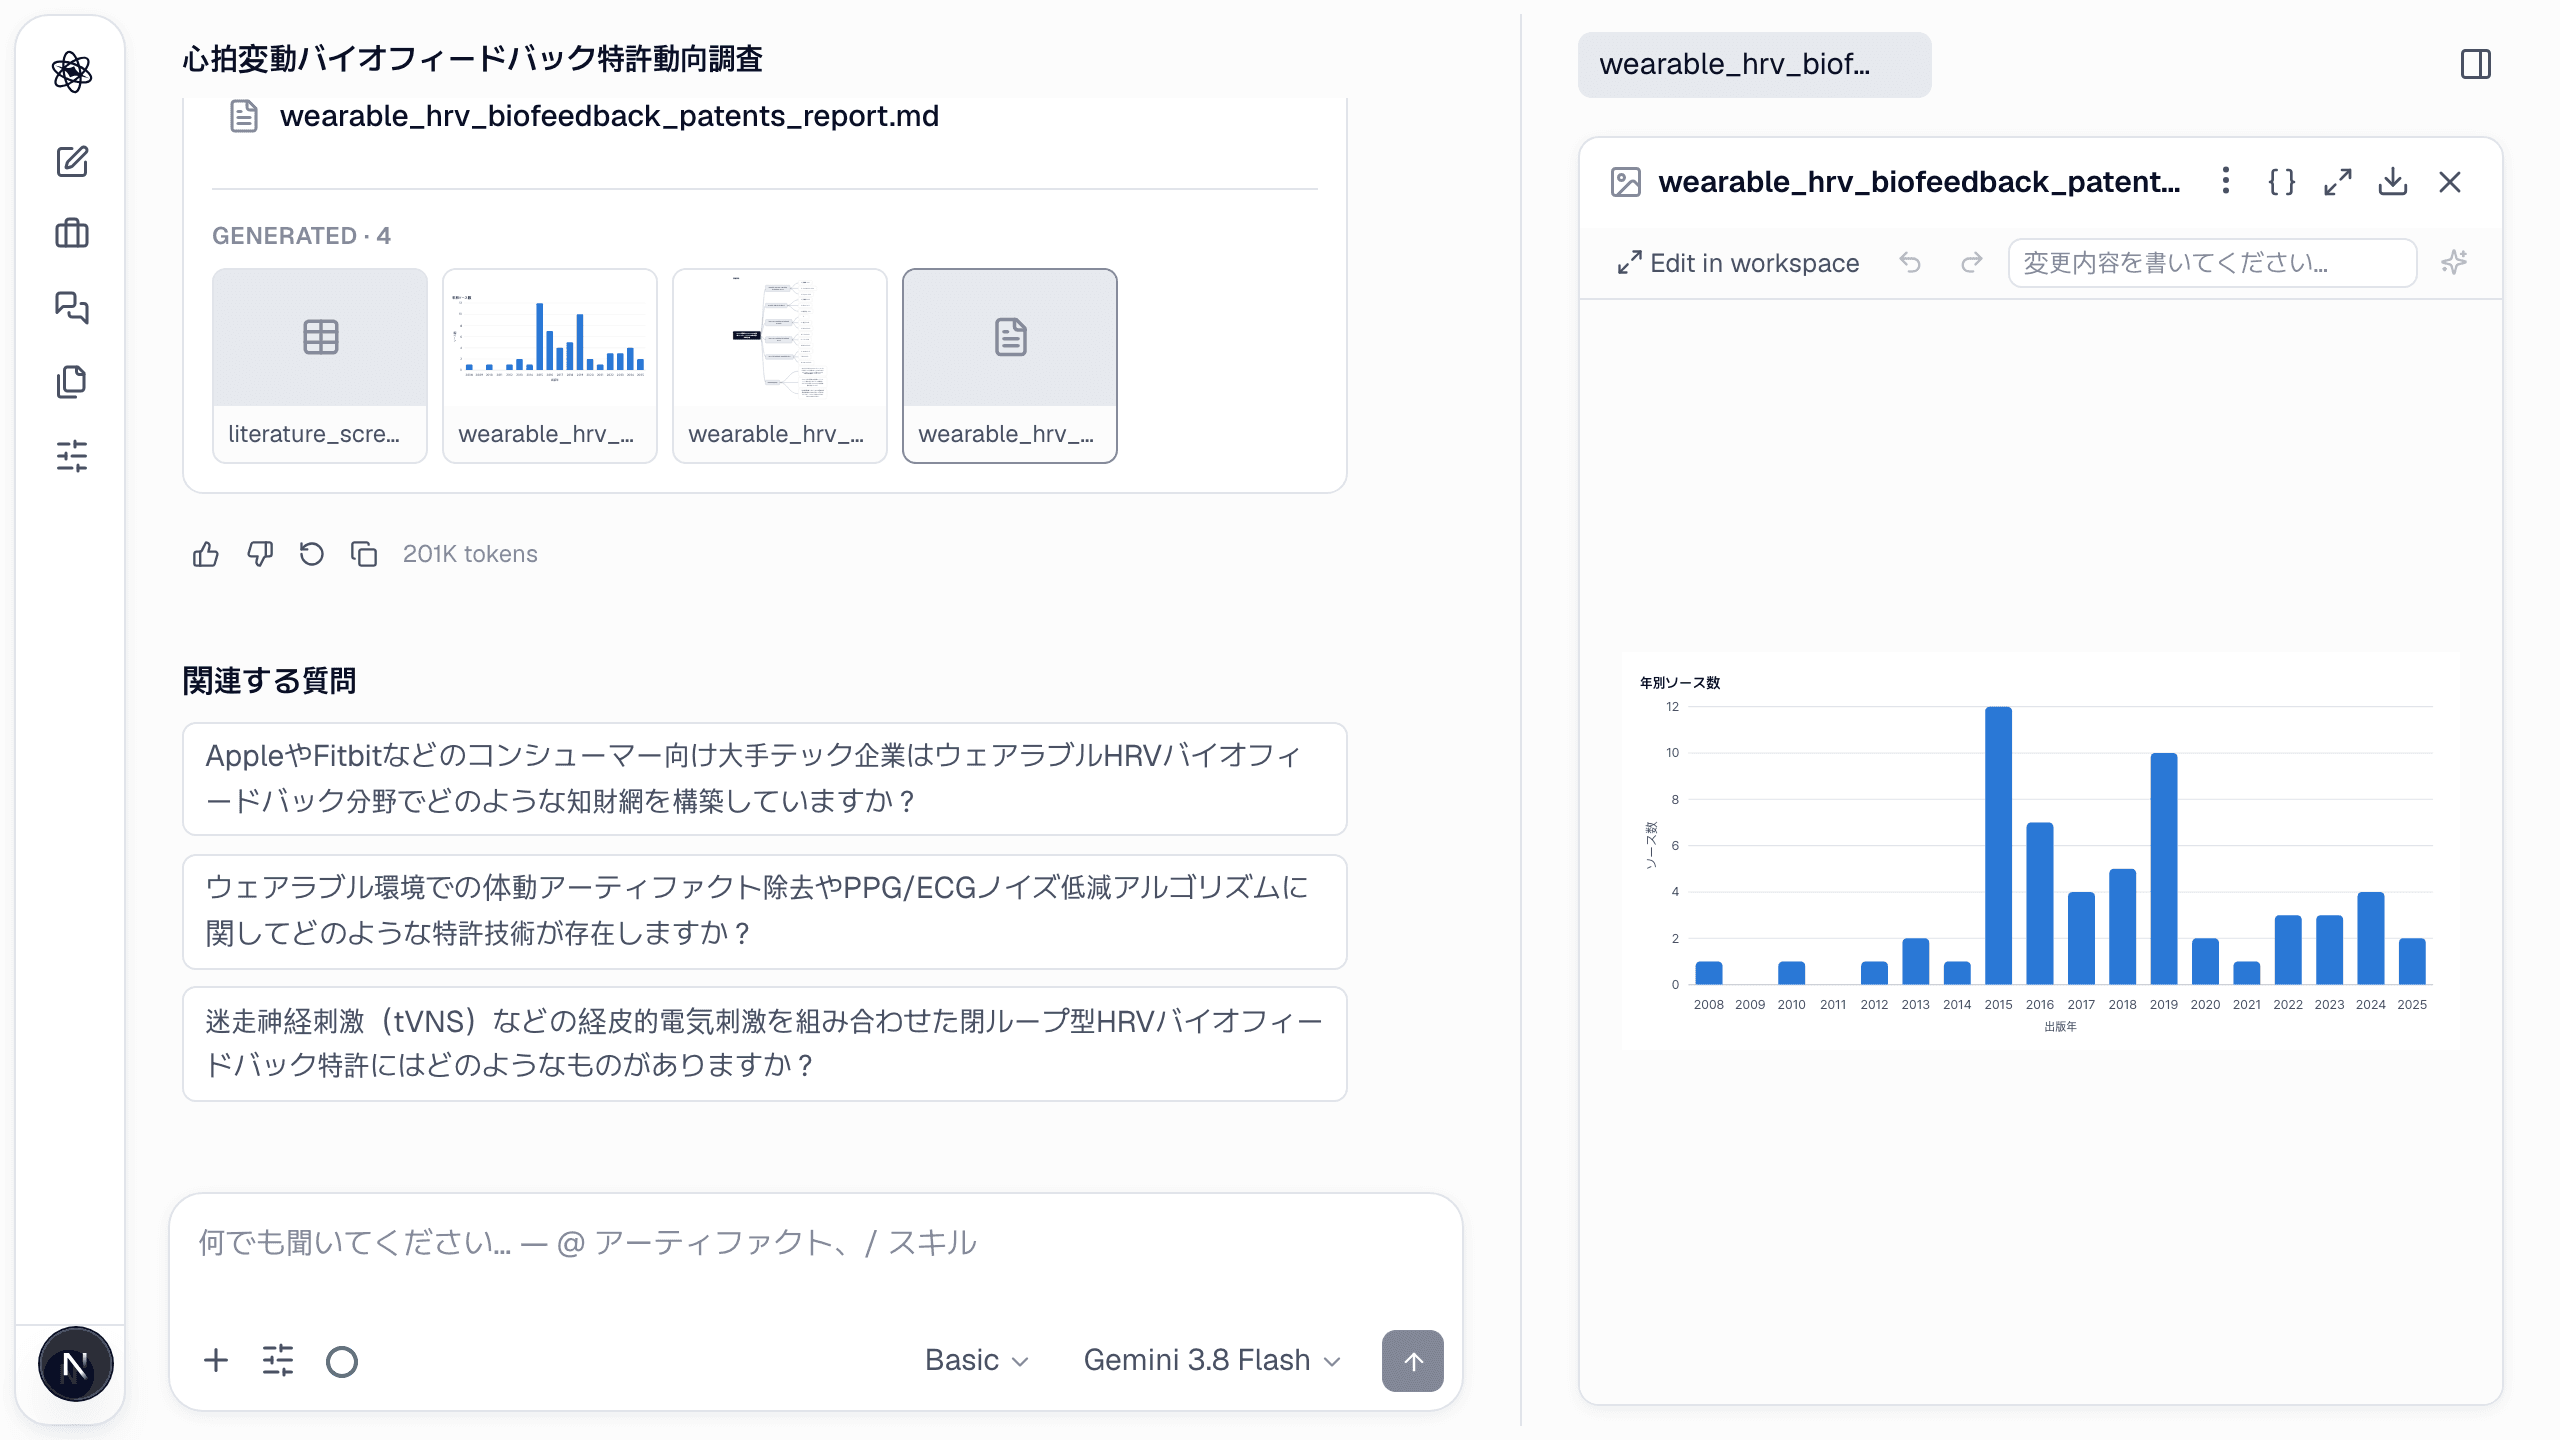The image size is (2560, 1440).
Task: Select the AppleやFitbit related question
Action: click(765, 779)
